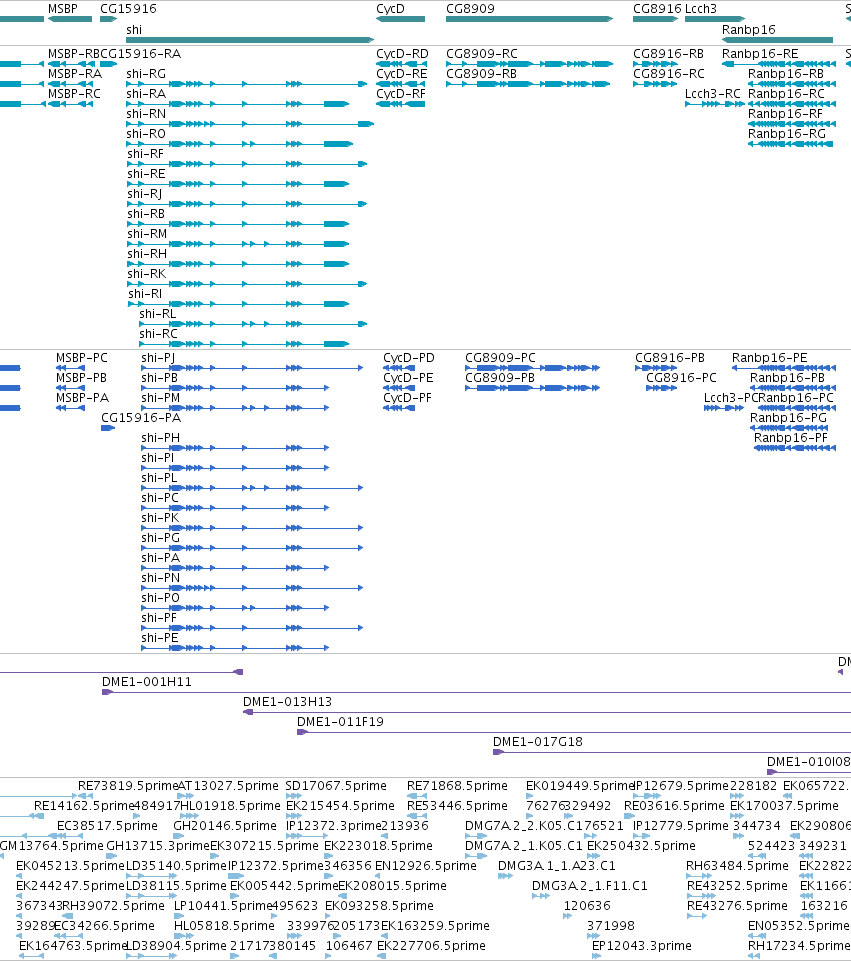This screenshot has width=851, height=961.
Task: Click EST RE73819.5prime
Action: tap(127, 786)
